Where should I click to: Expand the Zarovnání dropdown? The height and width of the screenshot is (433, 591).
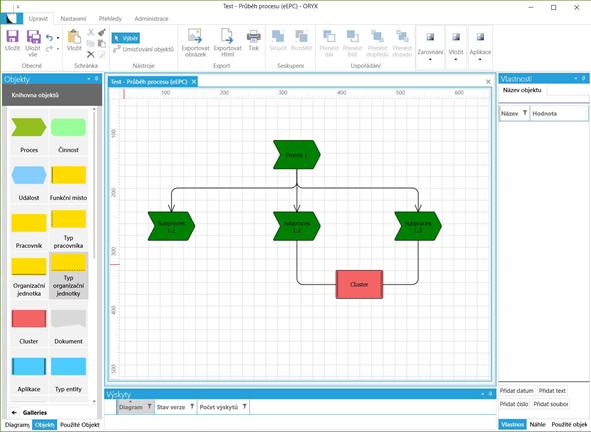[430, 47]
